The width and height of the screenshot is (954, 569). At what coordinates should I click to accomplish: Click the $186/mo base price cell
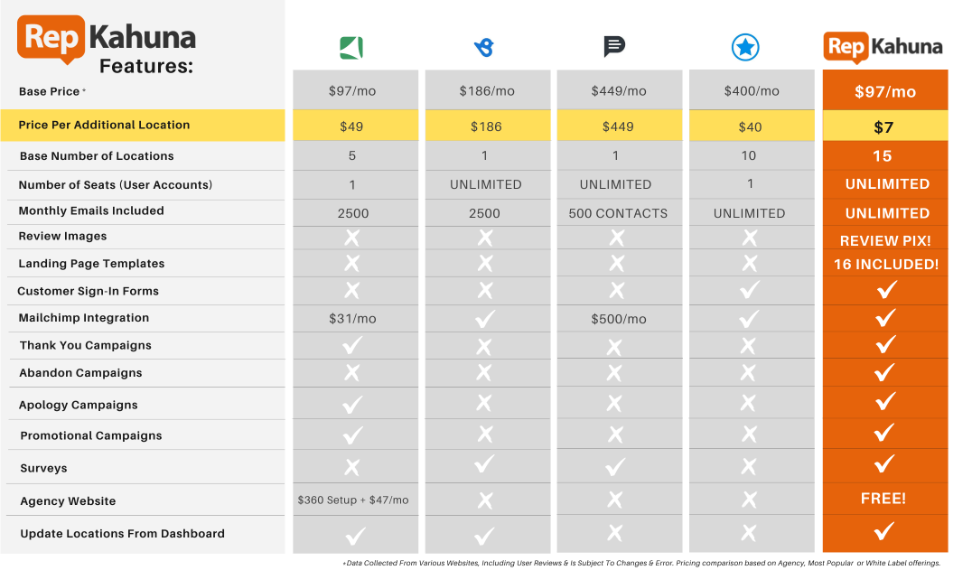point(487,91)
